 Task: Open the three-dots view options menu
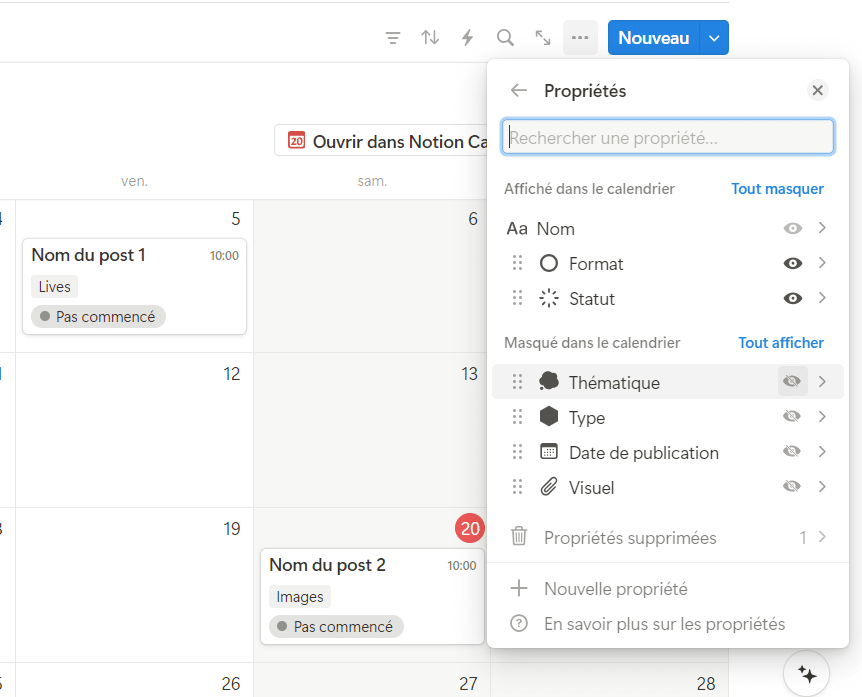pyautogui.click(x=580, y=38)
